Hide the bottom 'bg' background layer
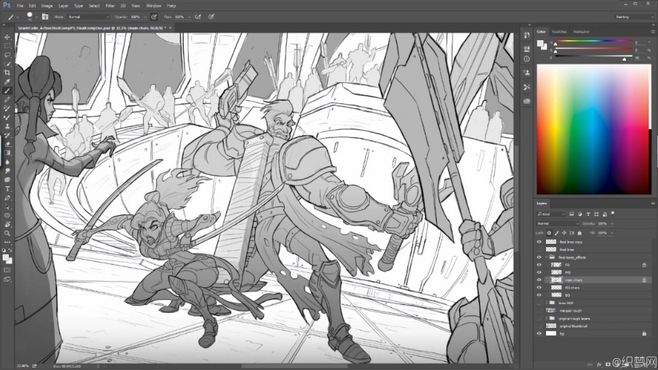658x370 pixels. tap(539, 334)
